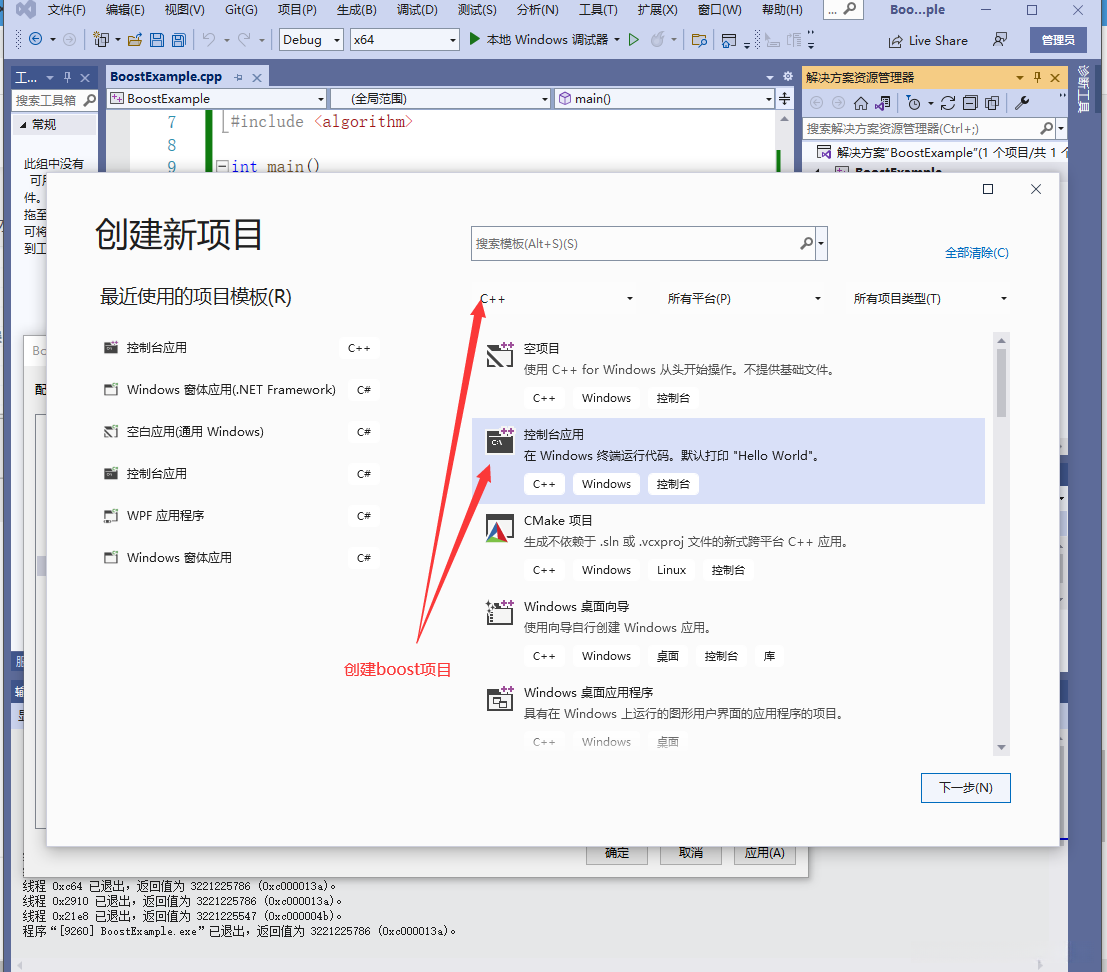Click the save file icon
Screen dimensions: 1107x972
(x=157, y=40)
